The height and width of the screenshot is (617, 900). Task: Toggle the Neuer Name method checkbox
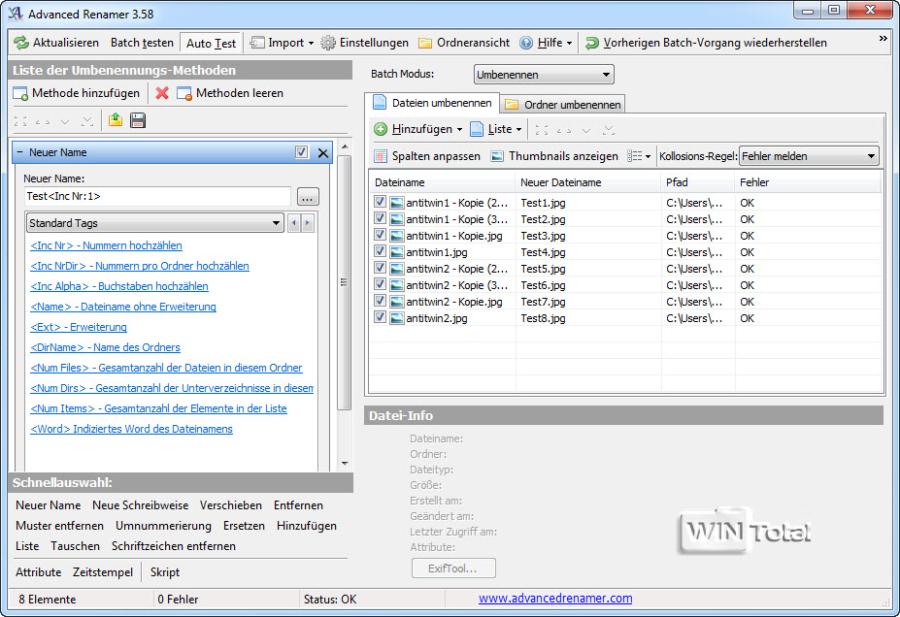tap(302, 153)
